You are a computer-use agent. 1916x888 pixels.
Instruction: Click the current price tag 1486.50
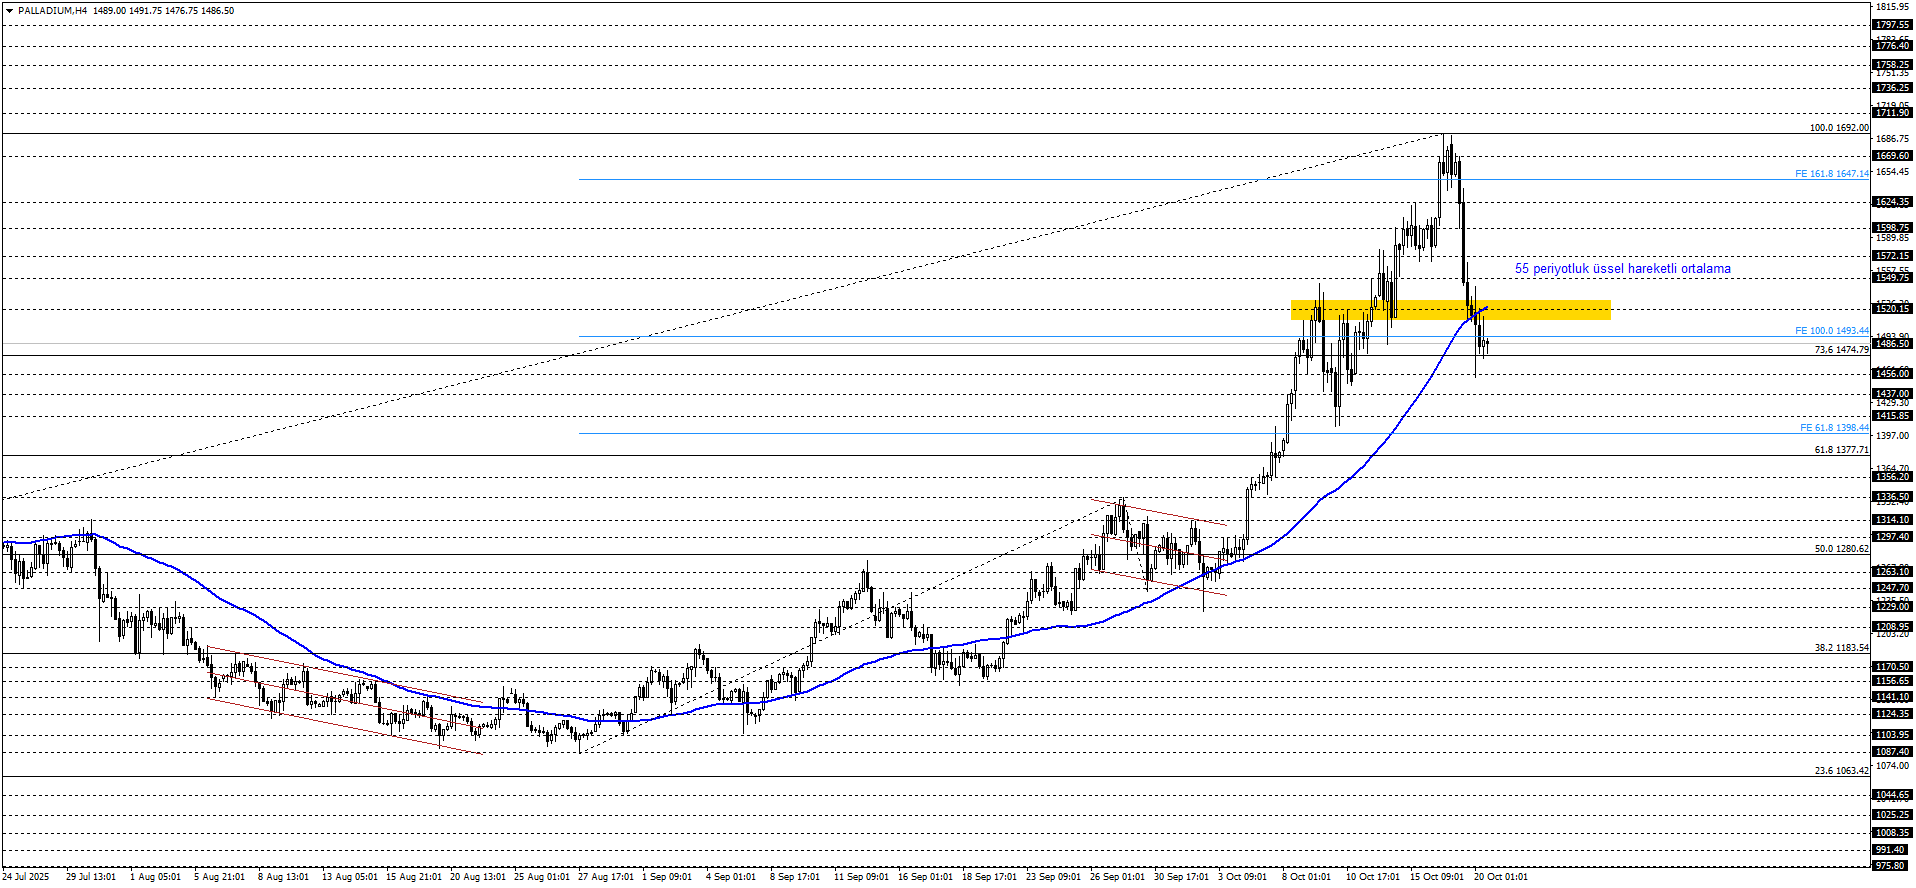(1892, 344)
